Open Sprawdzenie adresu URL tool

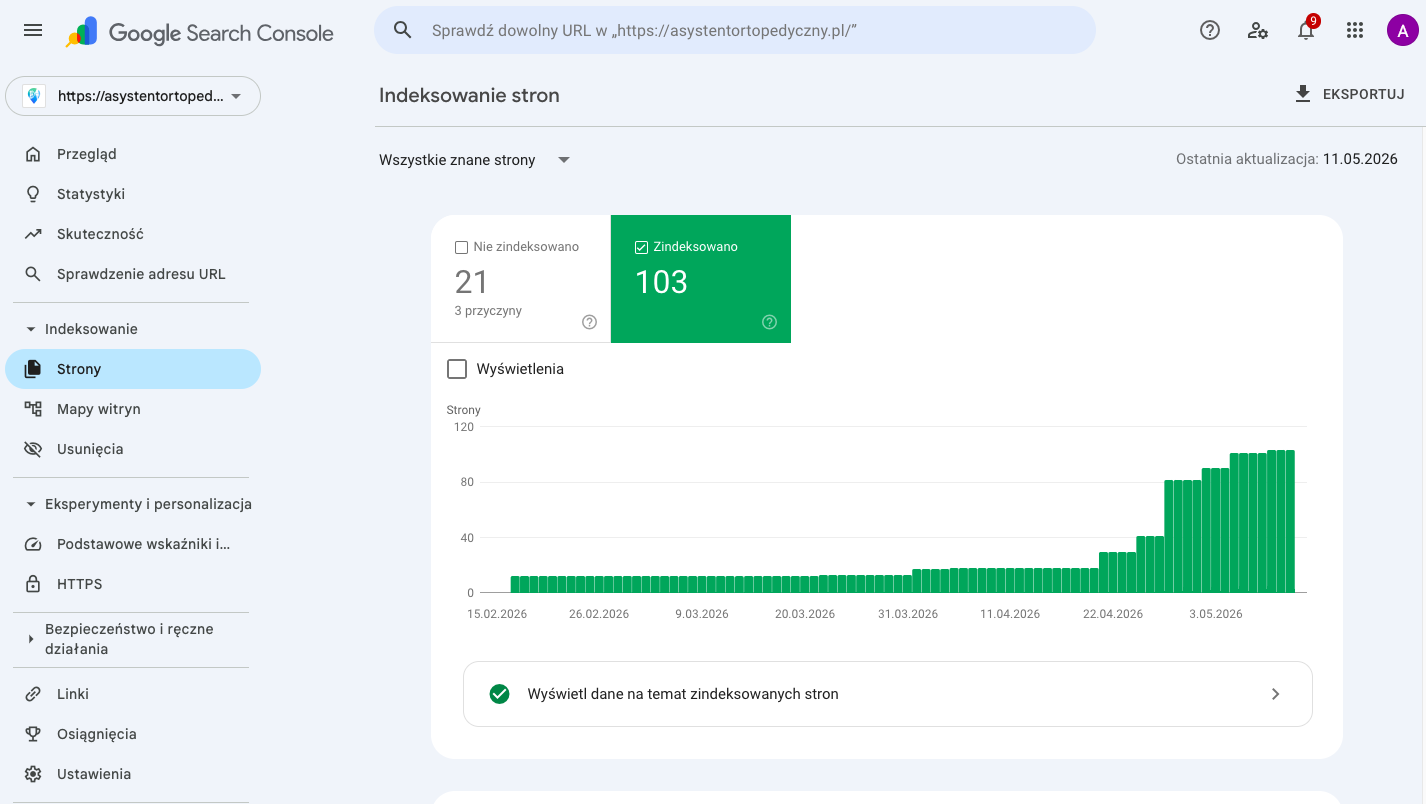131,274
